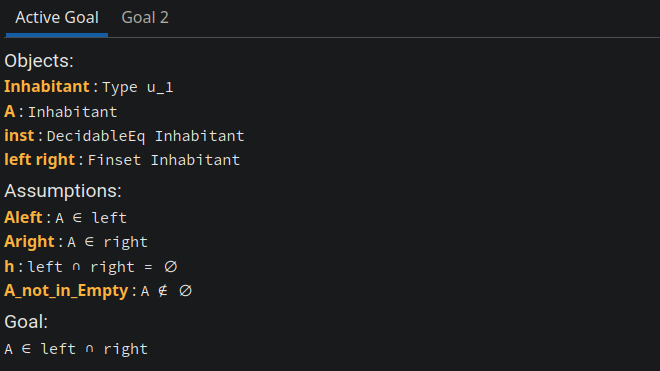
Task: Click the Finset Inhabitant type text
Action: (164, 160)
